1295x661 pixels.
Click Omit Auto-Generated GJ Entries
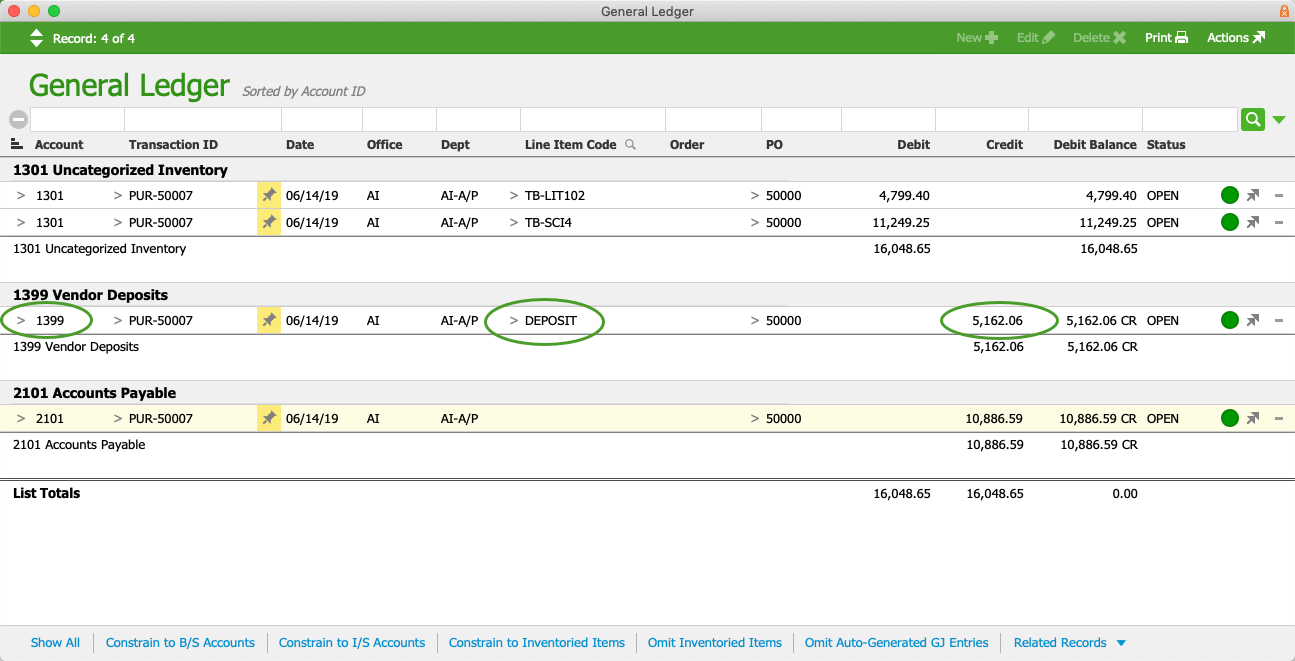(x=897, y=643)
